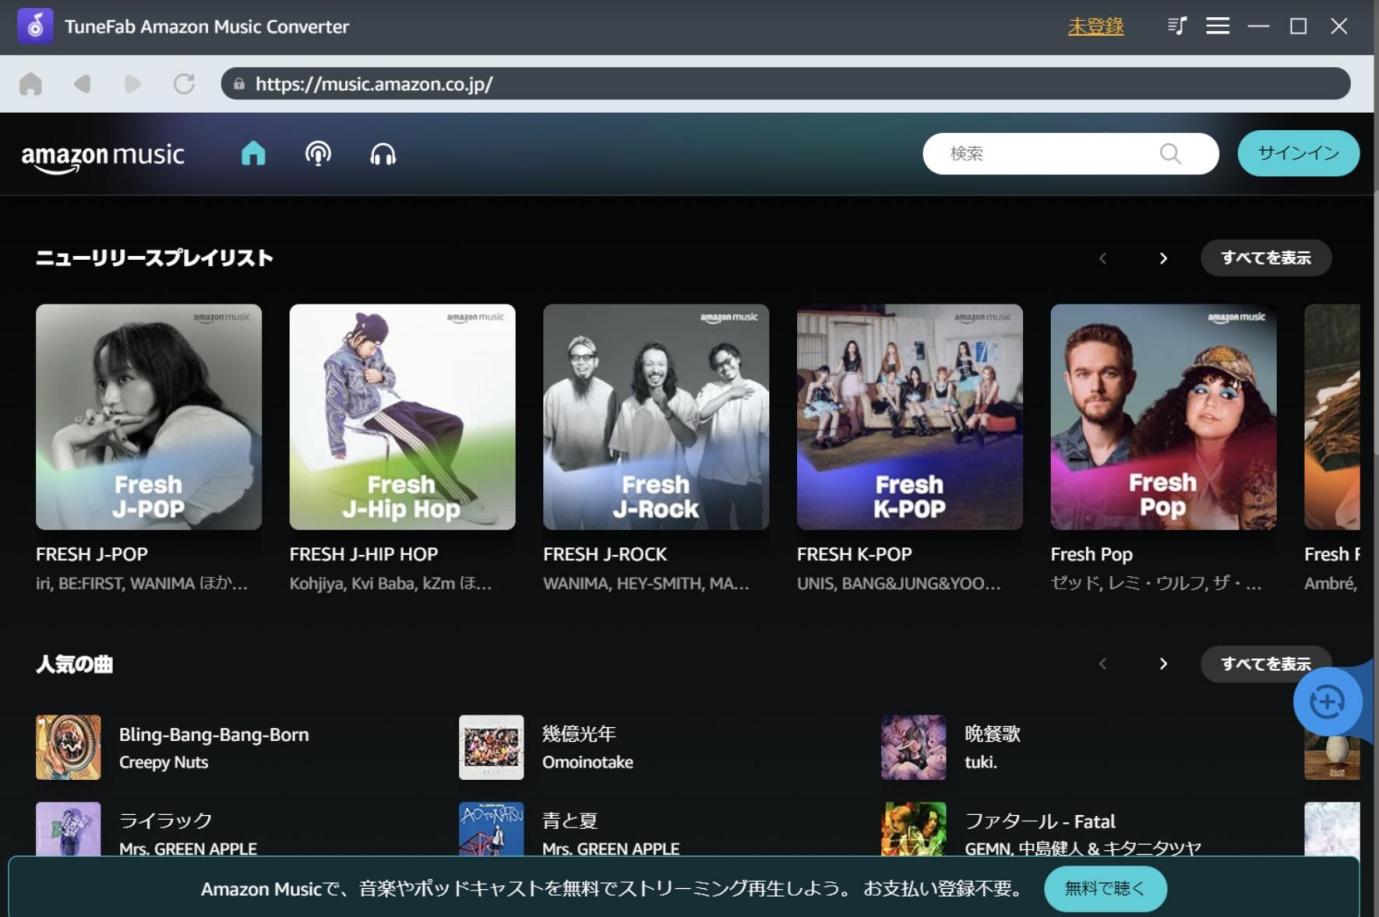Show previous items in 人気の曲 carousel

coord(1102,663)
